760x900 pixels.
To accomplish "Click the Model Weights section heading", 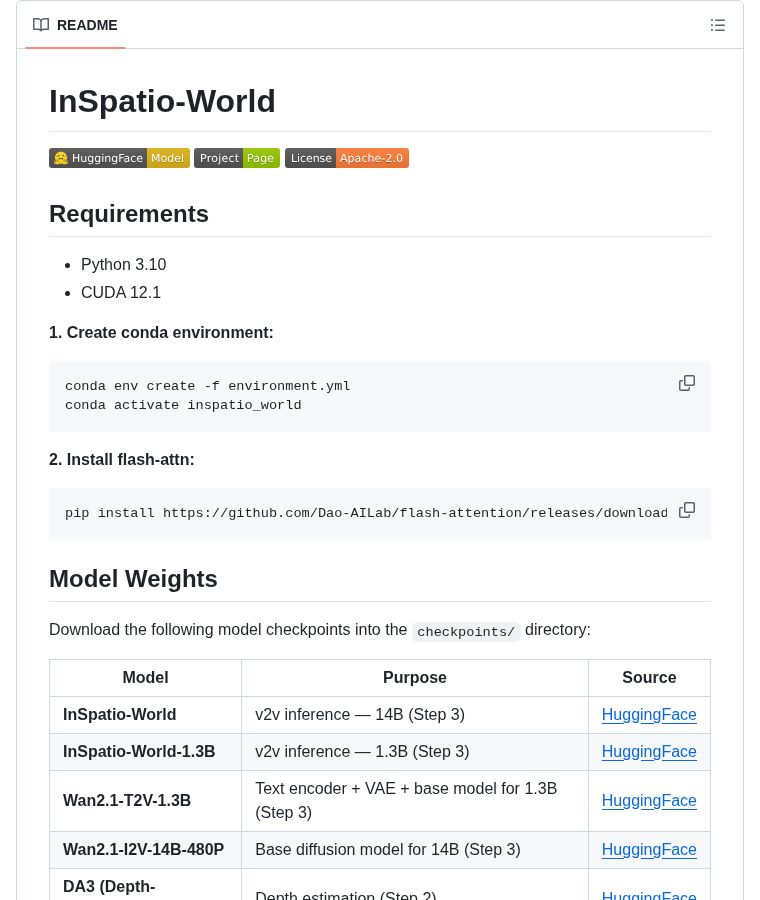I will tap(133, 579).
